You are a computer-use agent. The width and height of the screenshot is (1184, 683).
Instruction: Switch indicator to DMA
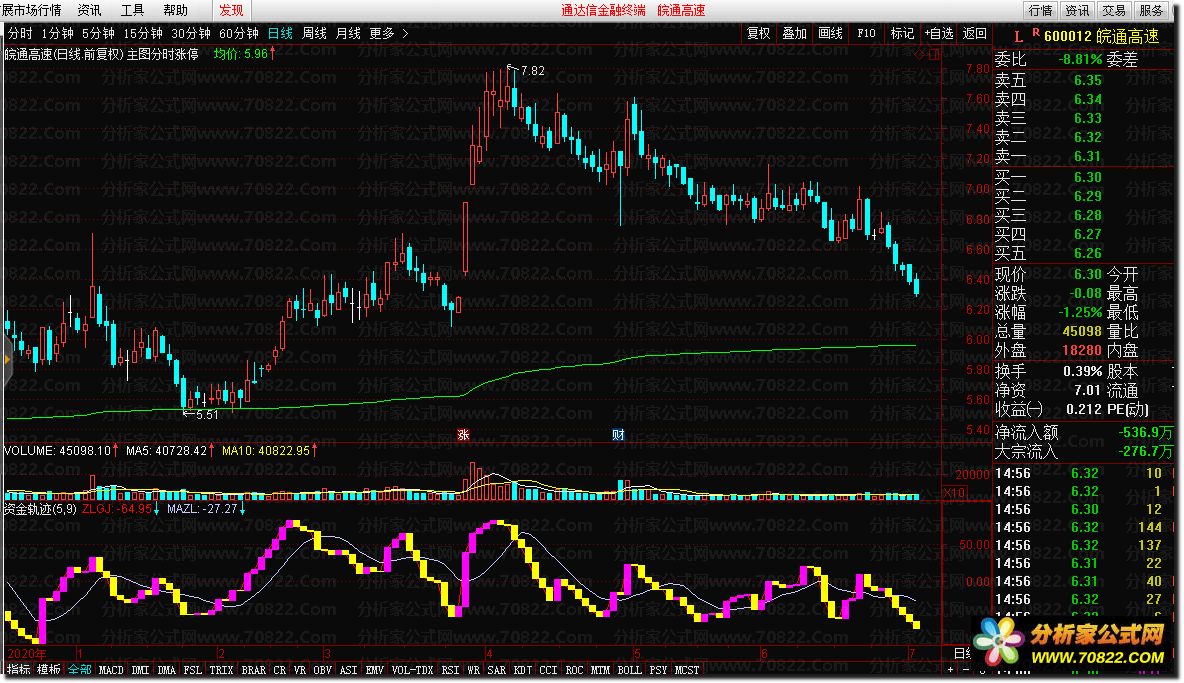(166, 669)
